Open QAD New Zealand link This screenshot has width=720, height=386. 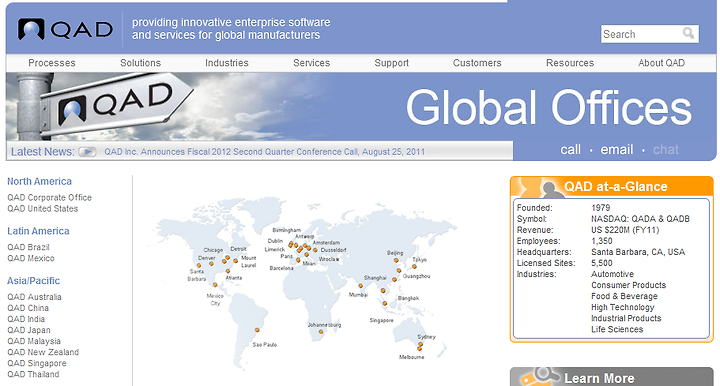(43, 352)
